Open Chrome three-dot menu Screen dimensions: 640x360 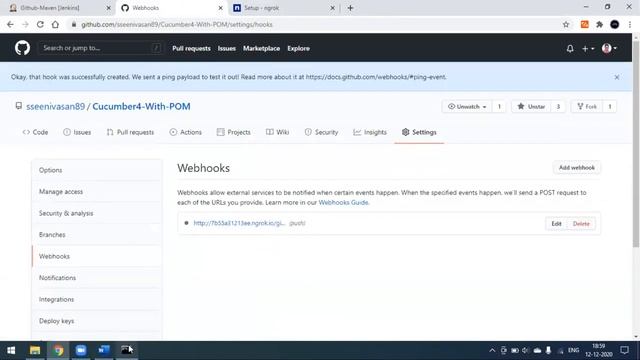[x=630, y=24]
